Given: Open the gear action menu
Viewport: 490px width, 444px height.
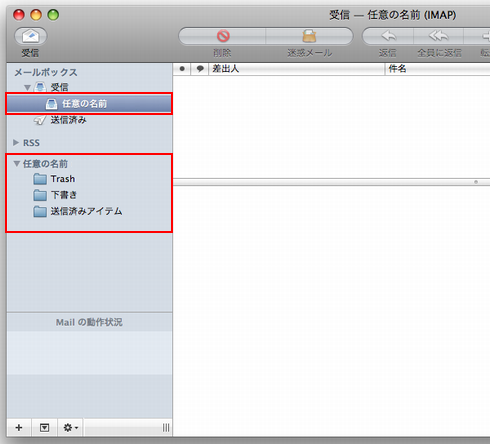Looking at the screenshot, I should pos(70,427).
